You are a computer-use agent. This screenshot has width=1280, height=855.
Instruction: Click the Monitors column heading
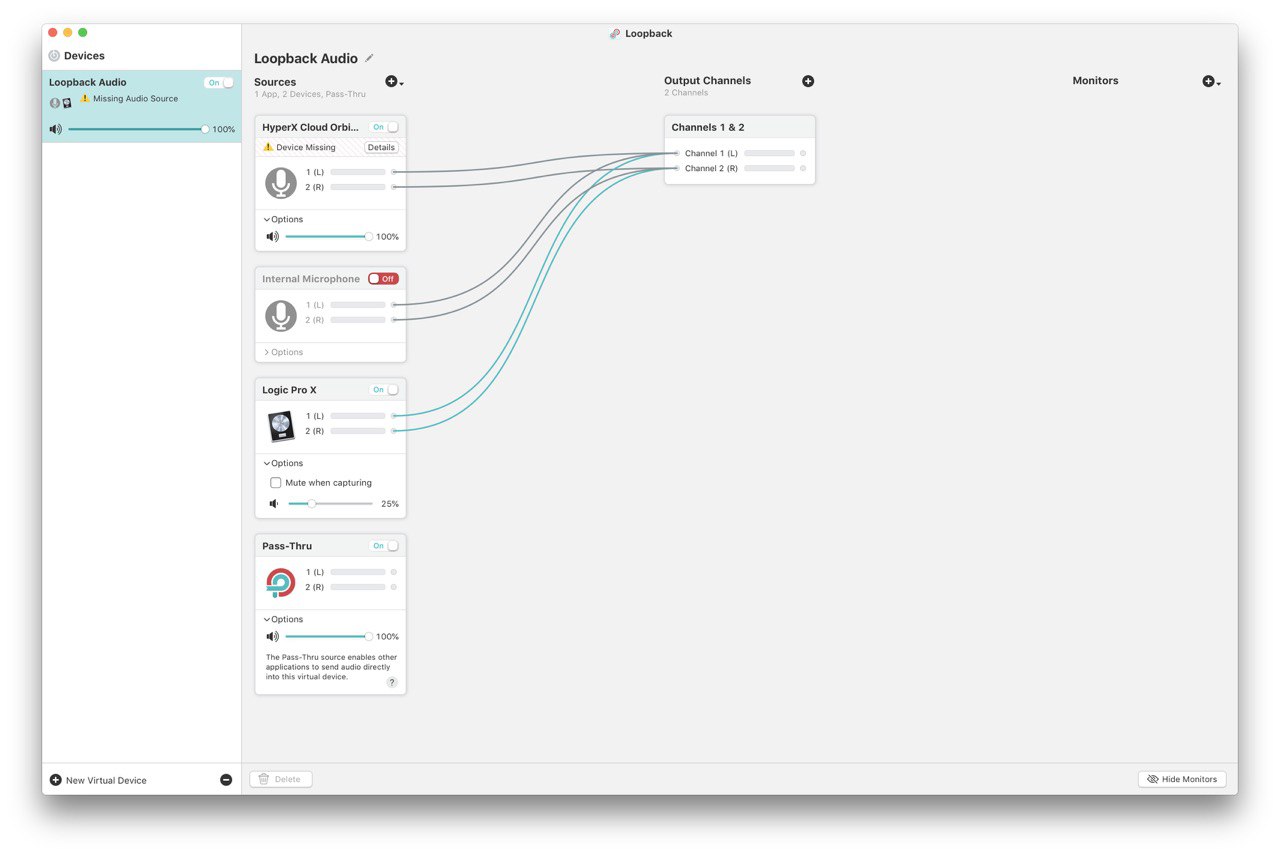click(x=1095, y=81)
